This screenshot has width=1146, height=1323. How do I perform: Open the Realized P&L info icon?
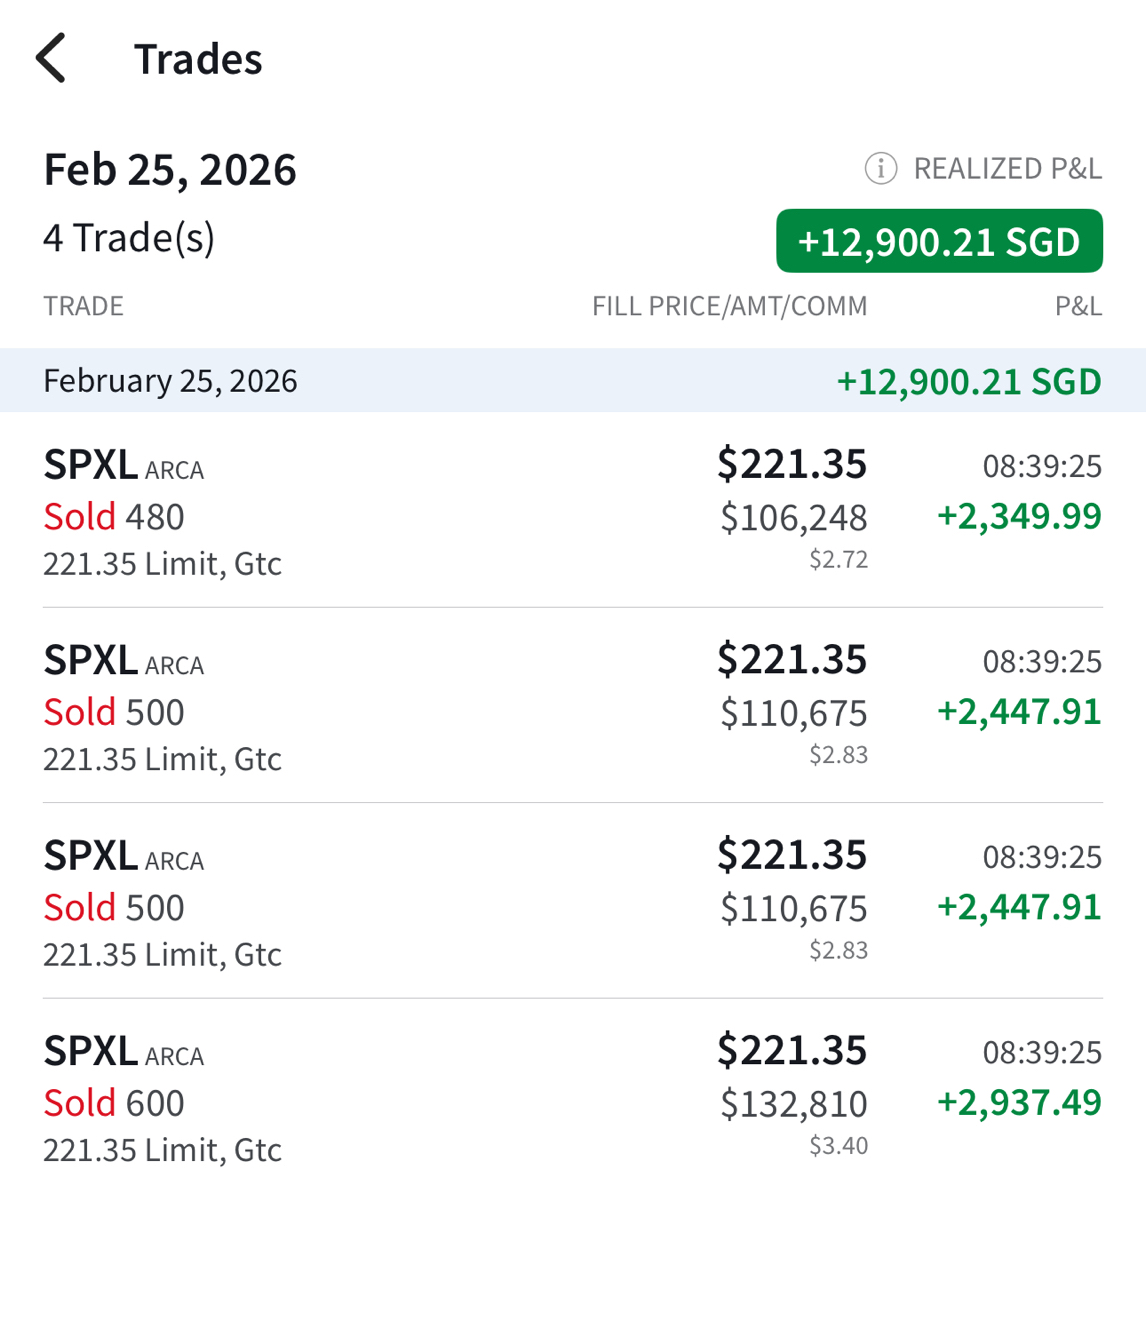(881, 169)
